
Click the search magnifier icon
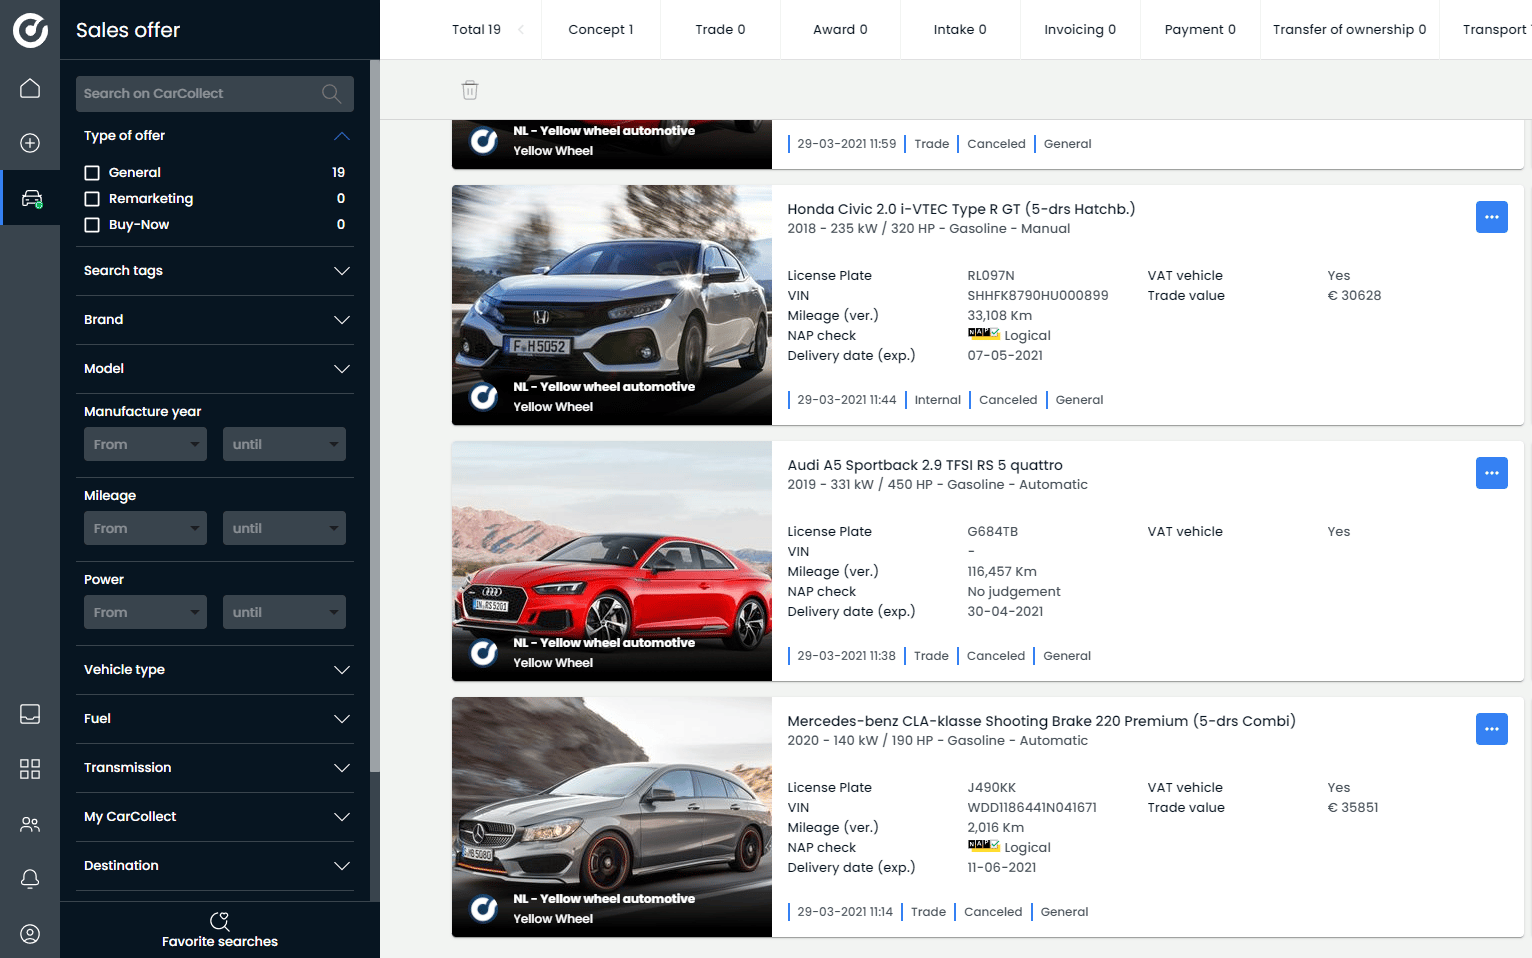tap(331, 94)
